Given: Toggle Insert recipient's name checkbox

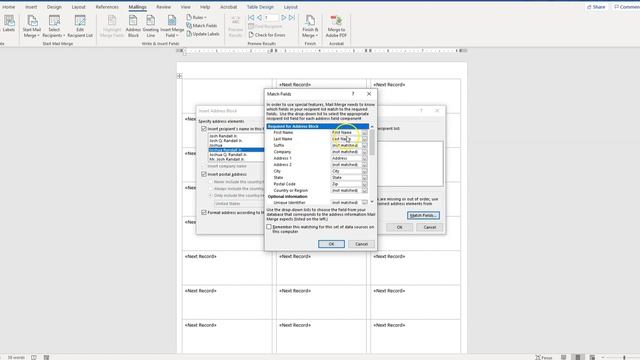Looking at the screenshot, I should pyautogui.click(x=204, y=129).
